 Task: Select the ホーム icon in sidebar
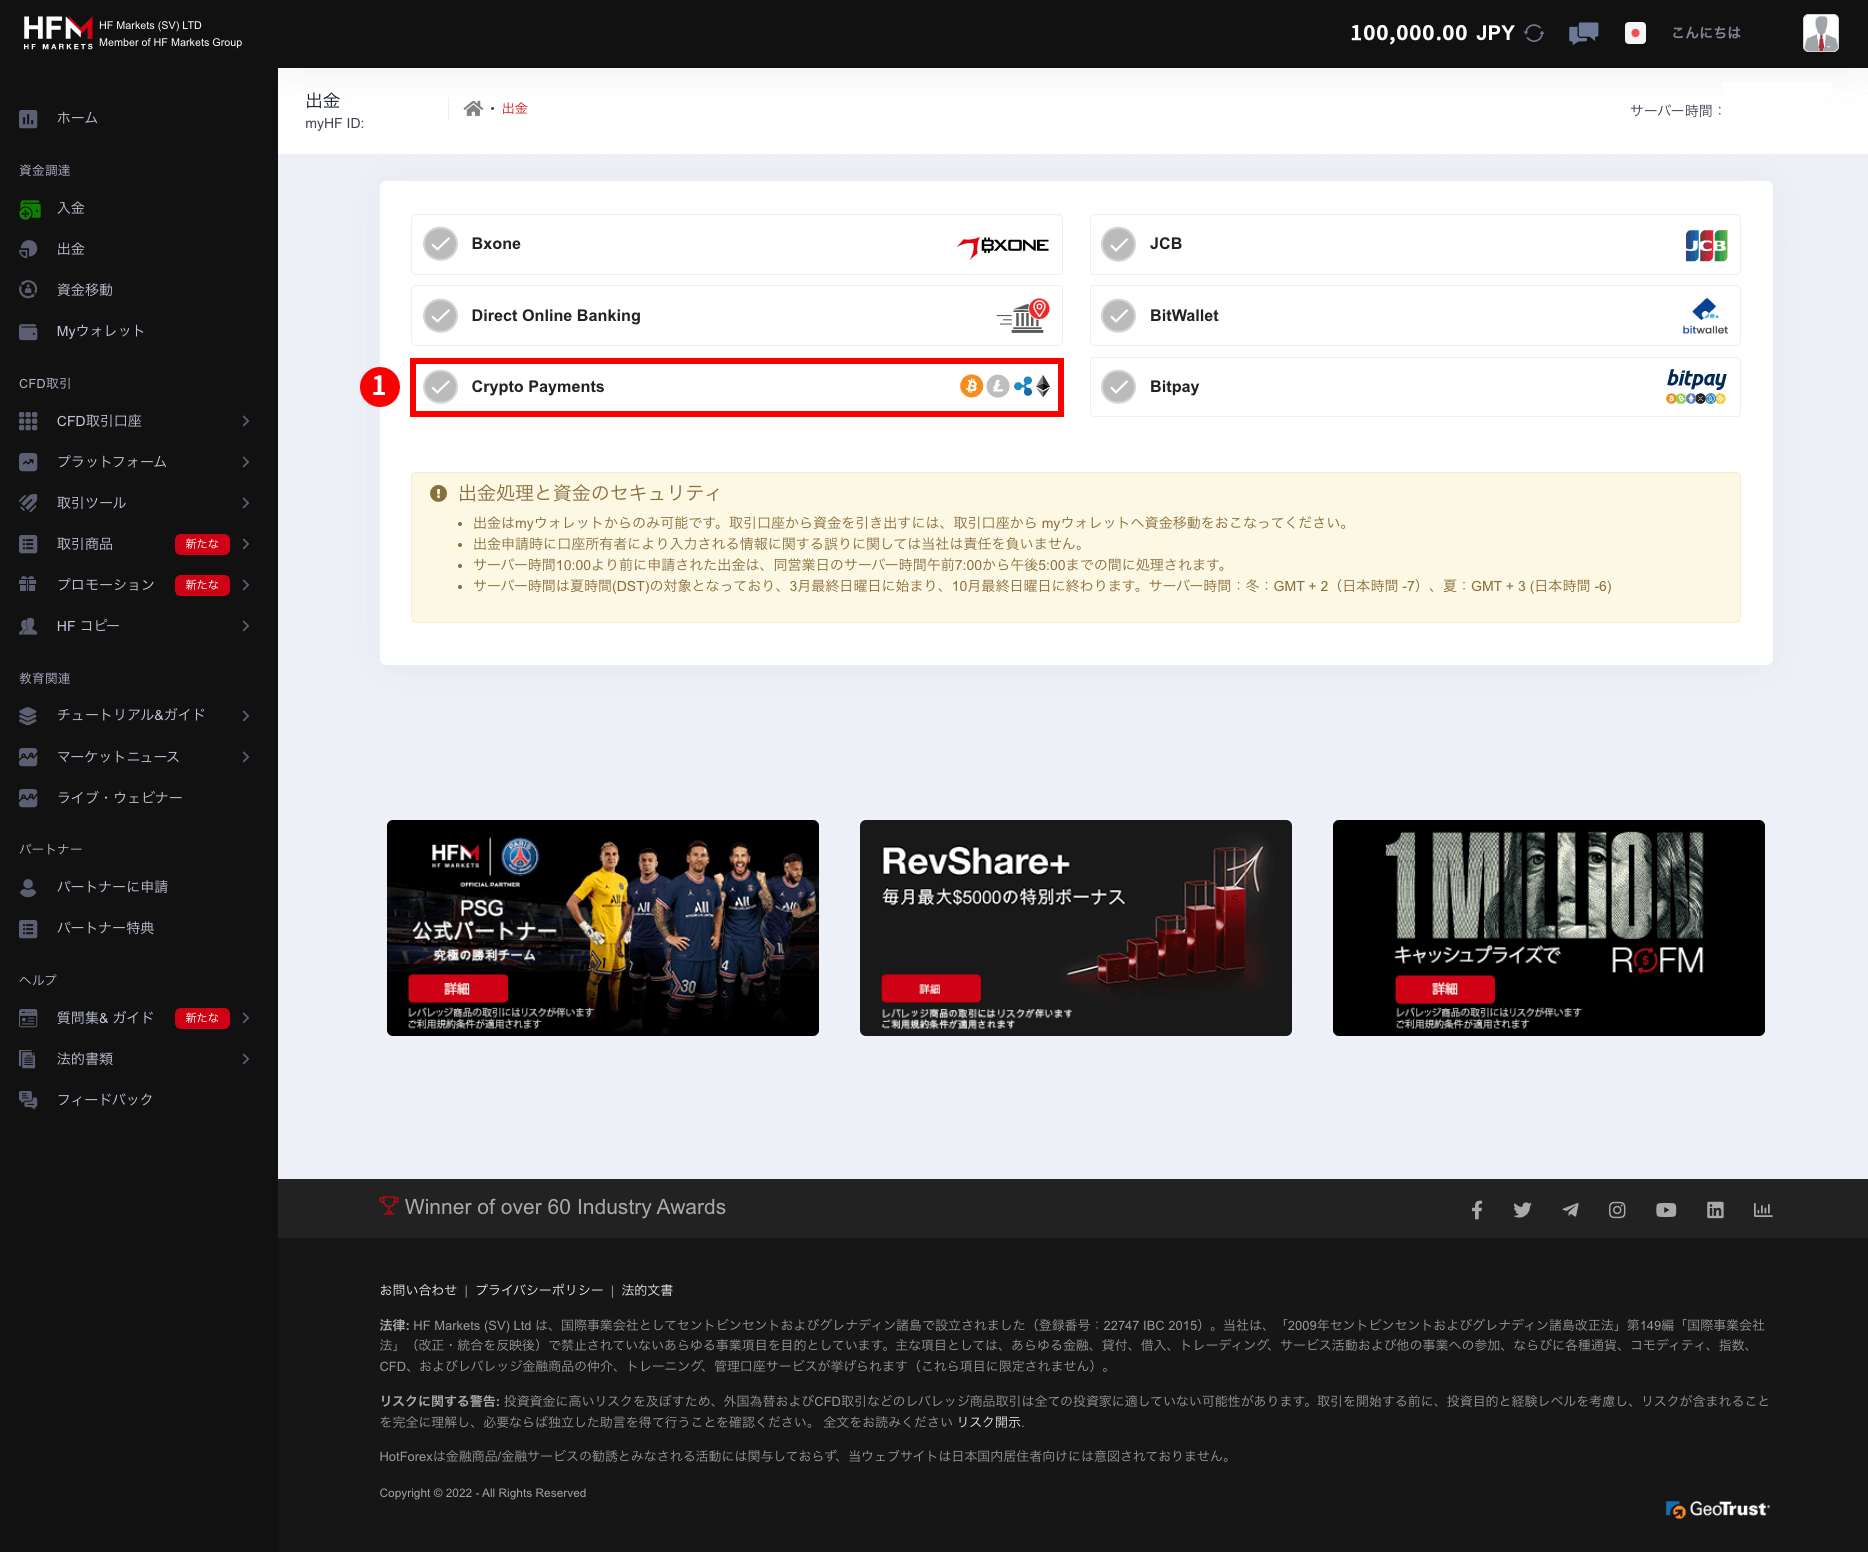27,118
